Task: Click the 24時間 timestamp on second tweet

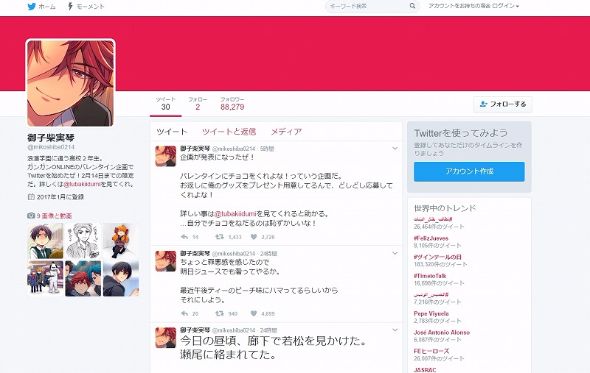Action: coord(268,254)
